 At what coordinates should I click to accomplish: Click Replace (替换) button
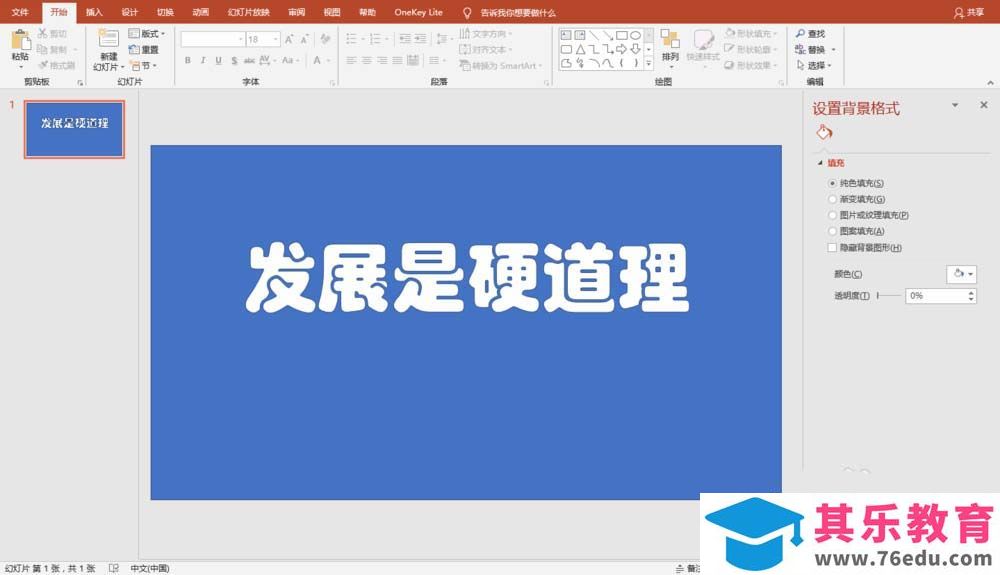(x=811, y=50)
